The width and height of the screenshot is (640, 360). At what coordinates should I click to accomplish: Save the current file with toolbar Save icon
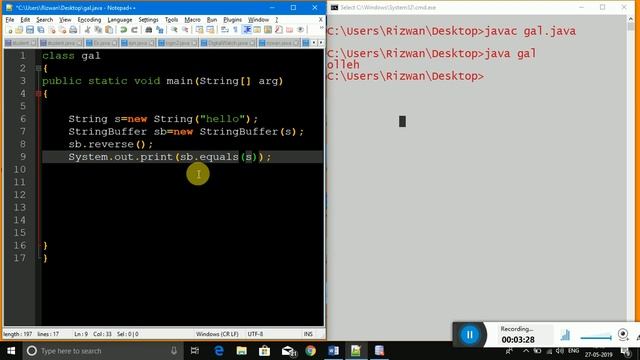point(30,30)
